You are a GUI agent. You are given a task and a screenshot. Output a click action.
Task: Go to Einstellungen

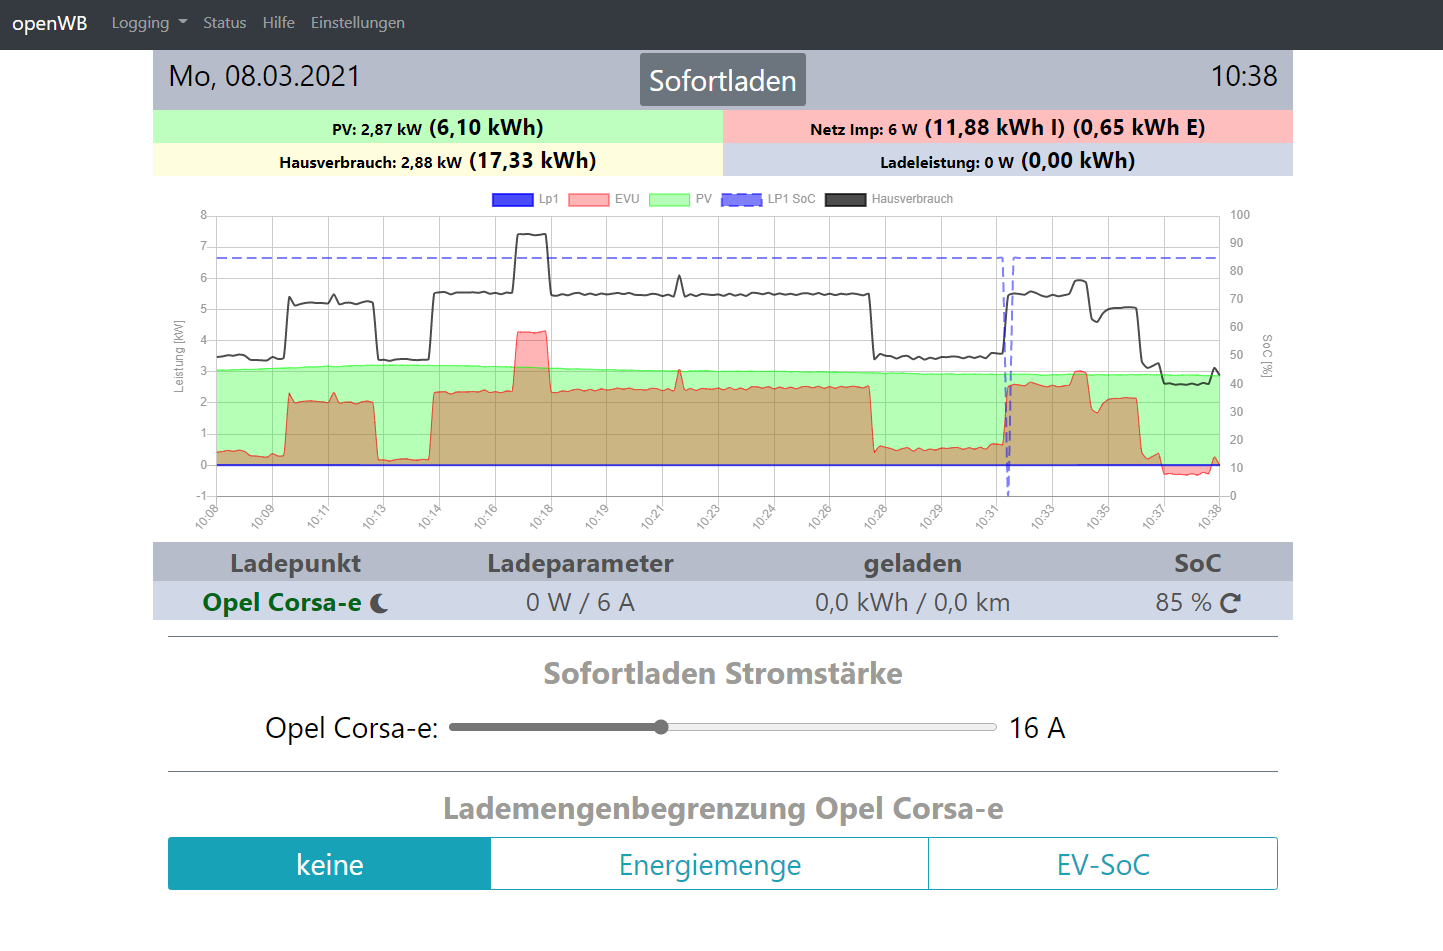(x=357, y=23)
